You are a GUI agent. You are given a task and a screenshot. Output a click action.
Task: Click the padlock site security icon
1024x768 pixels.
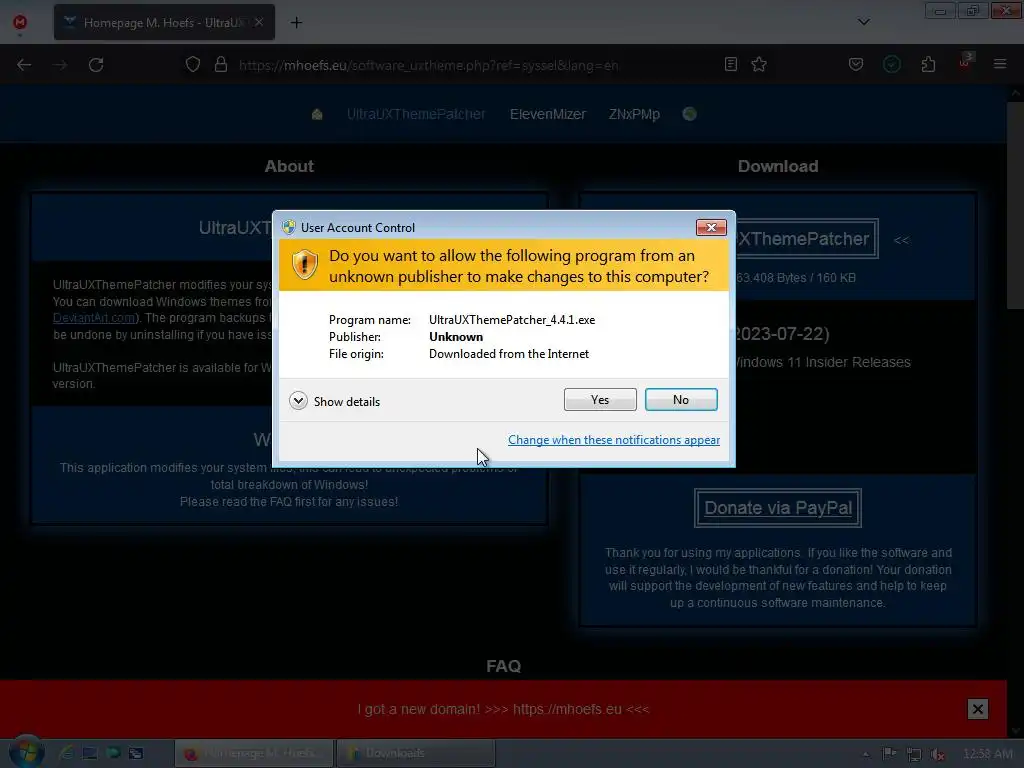coord(221,65)
